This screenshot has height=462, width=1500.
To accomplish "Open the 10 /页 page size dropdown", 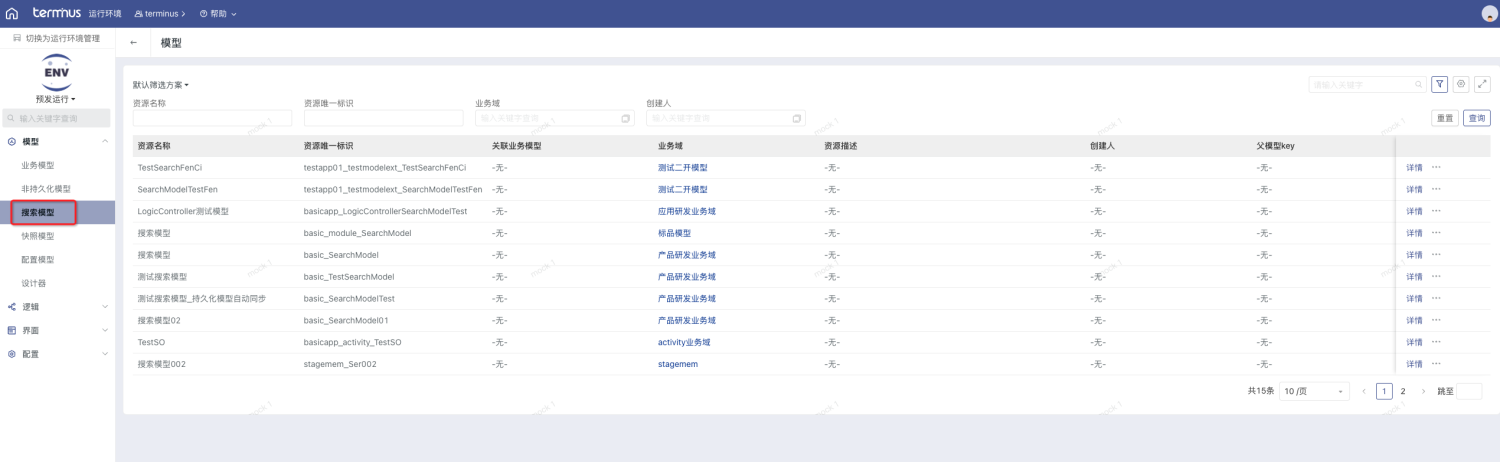I will tap(1314, 392).
